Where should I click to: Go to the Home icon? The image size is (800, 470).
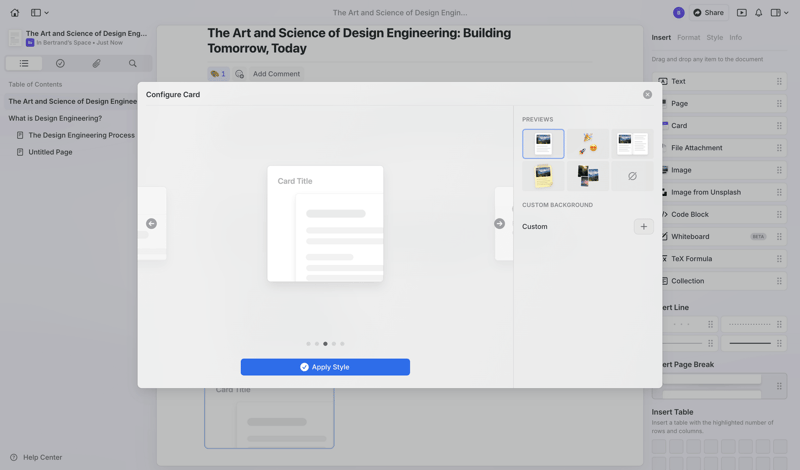coord(15,13)
